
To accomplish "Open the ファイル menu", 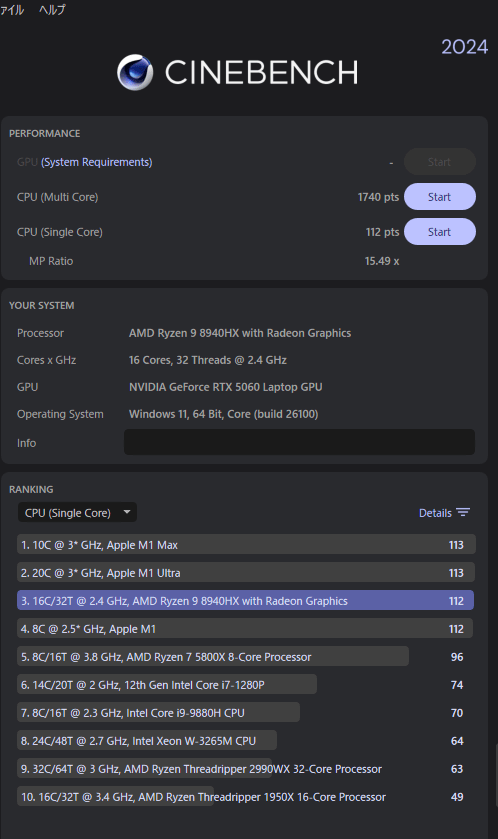I will click(x=12, y=10).
